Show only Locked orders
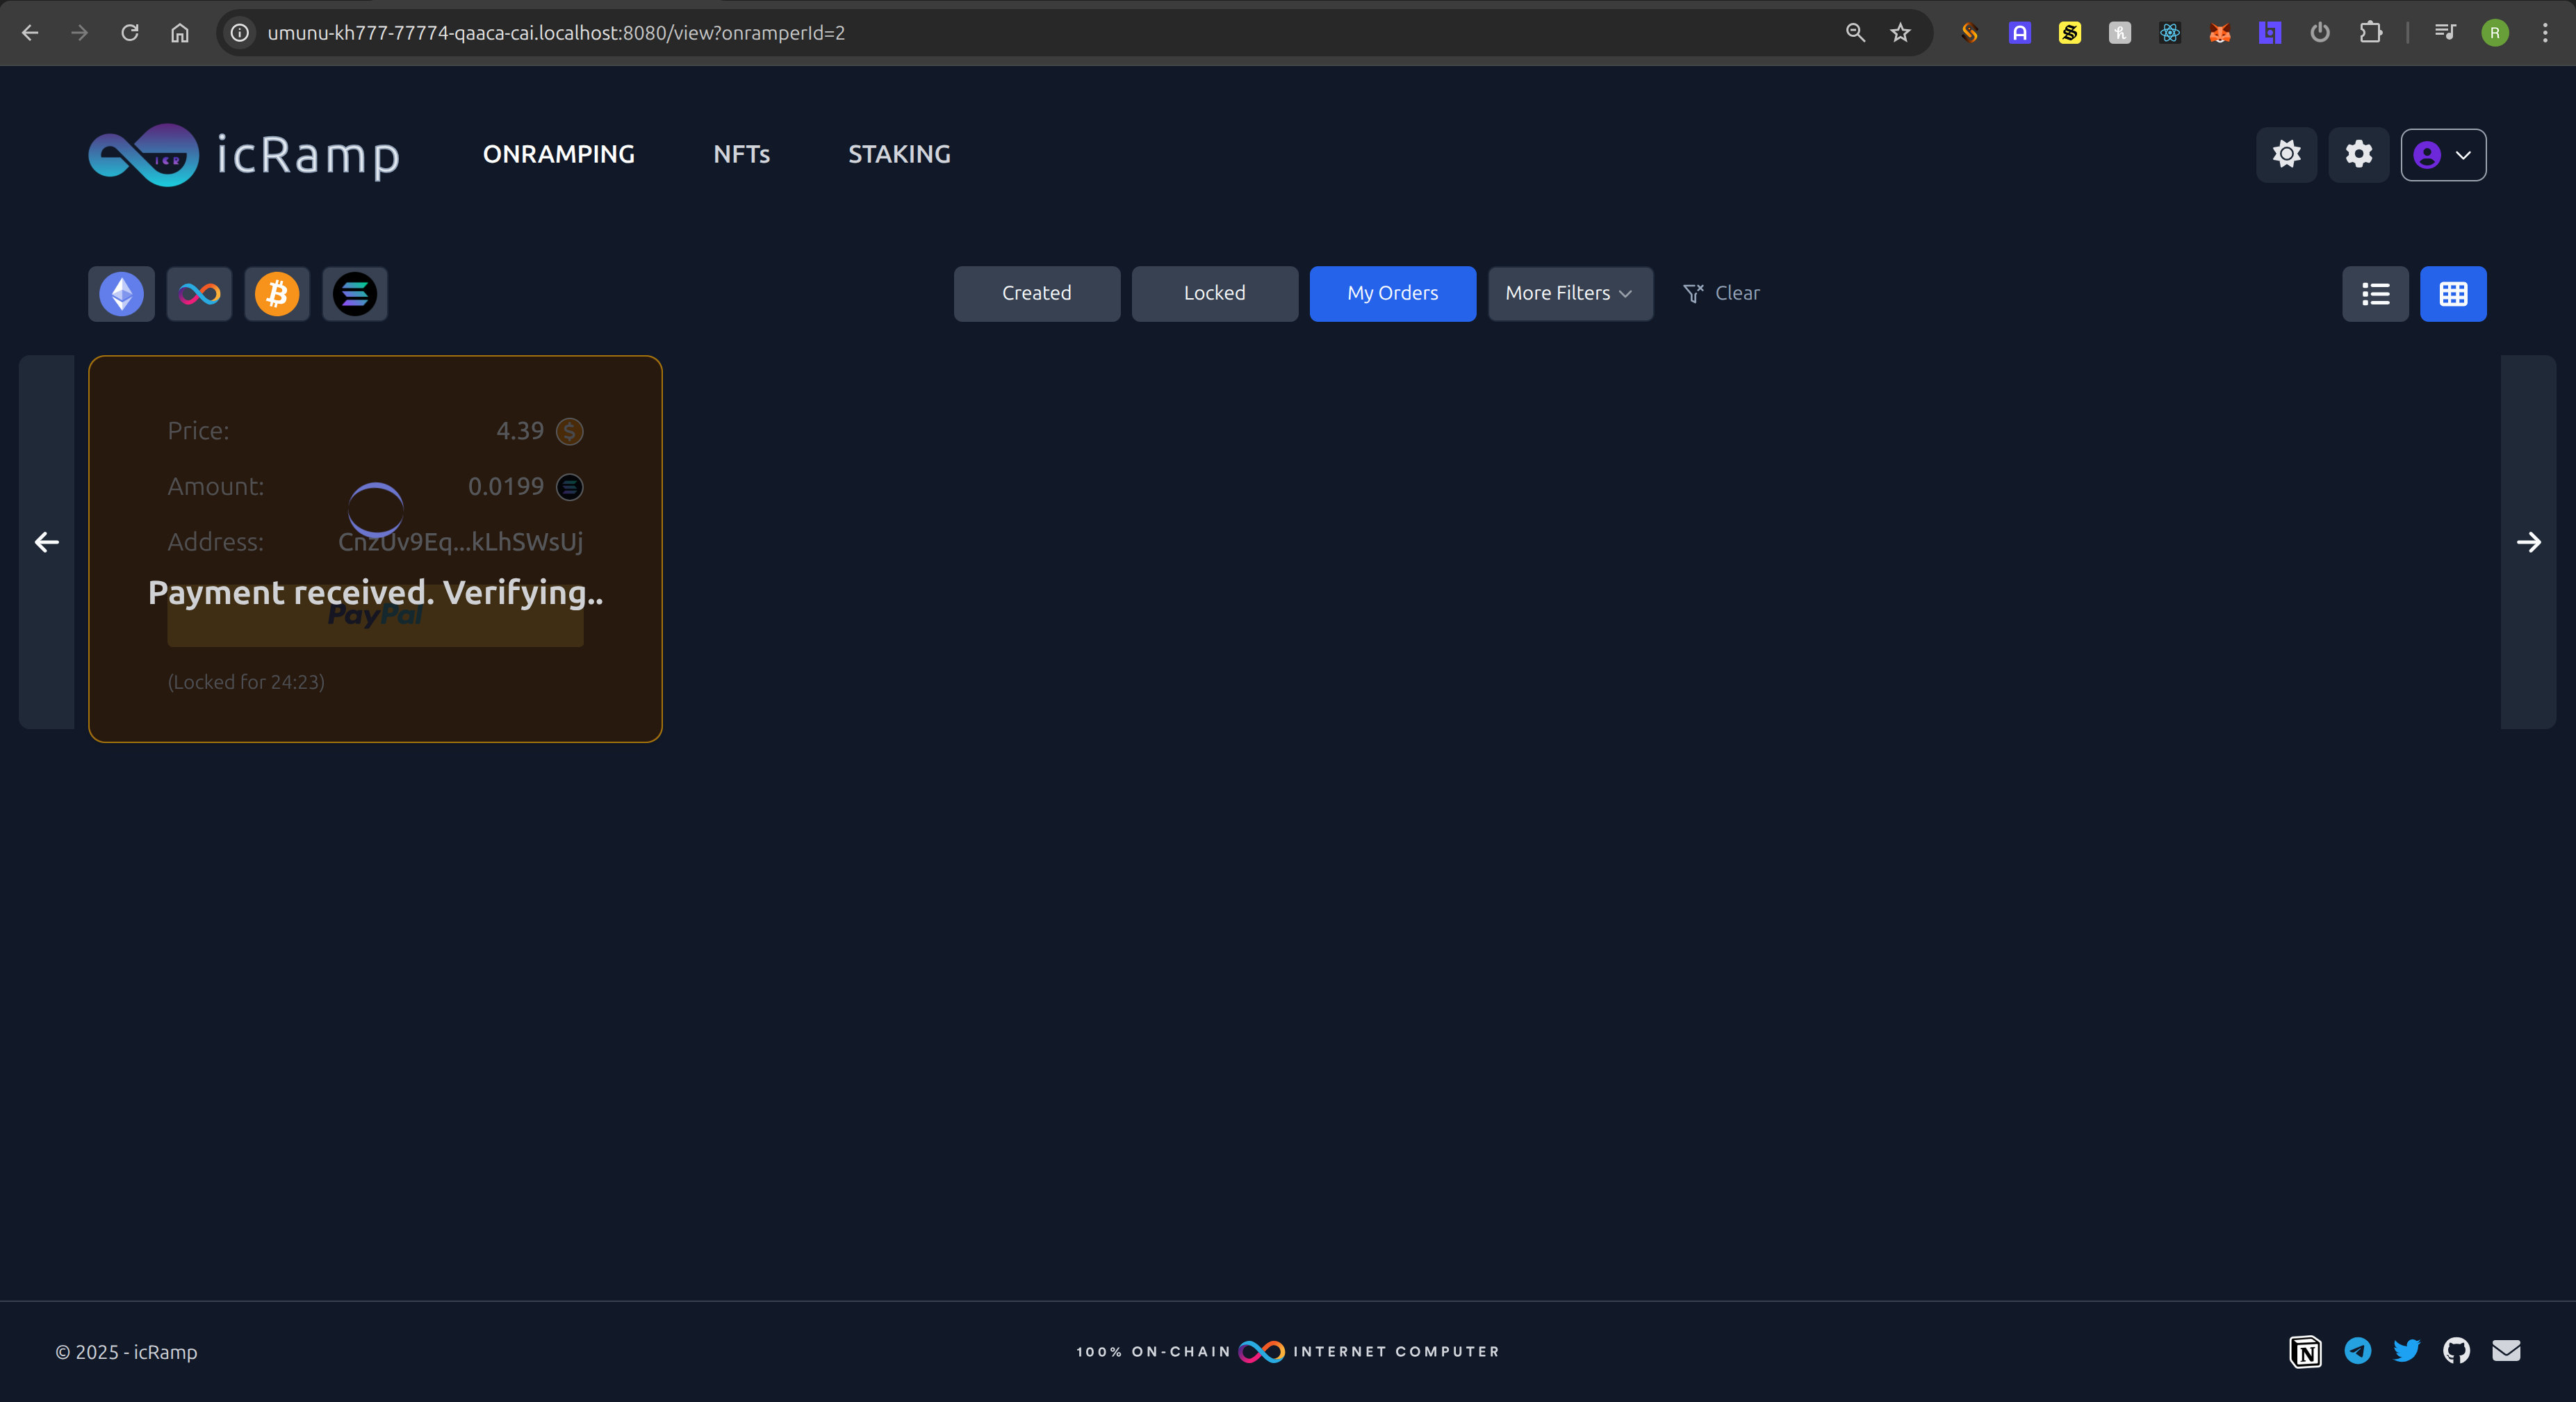 point(1214,294)
